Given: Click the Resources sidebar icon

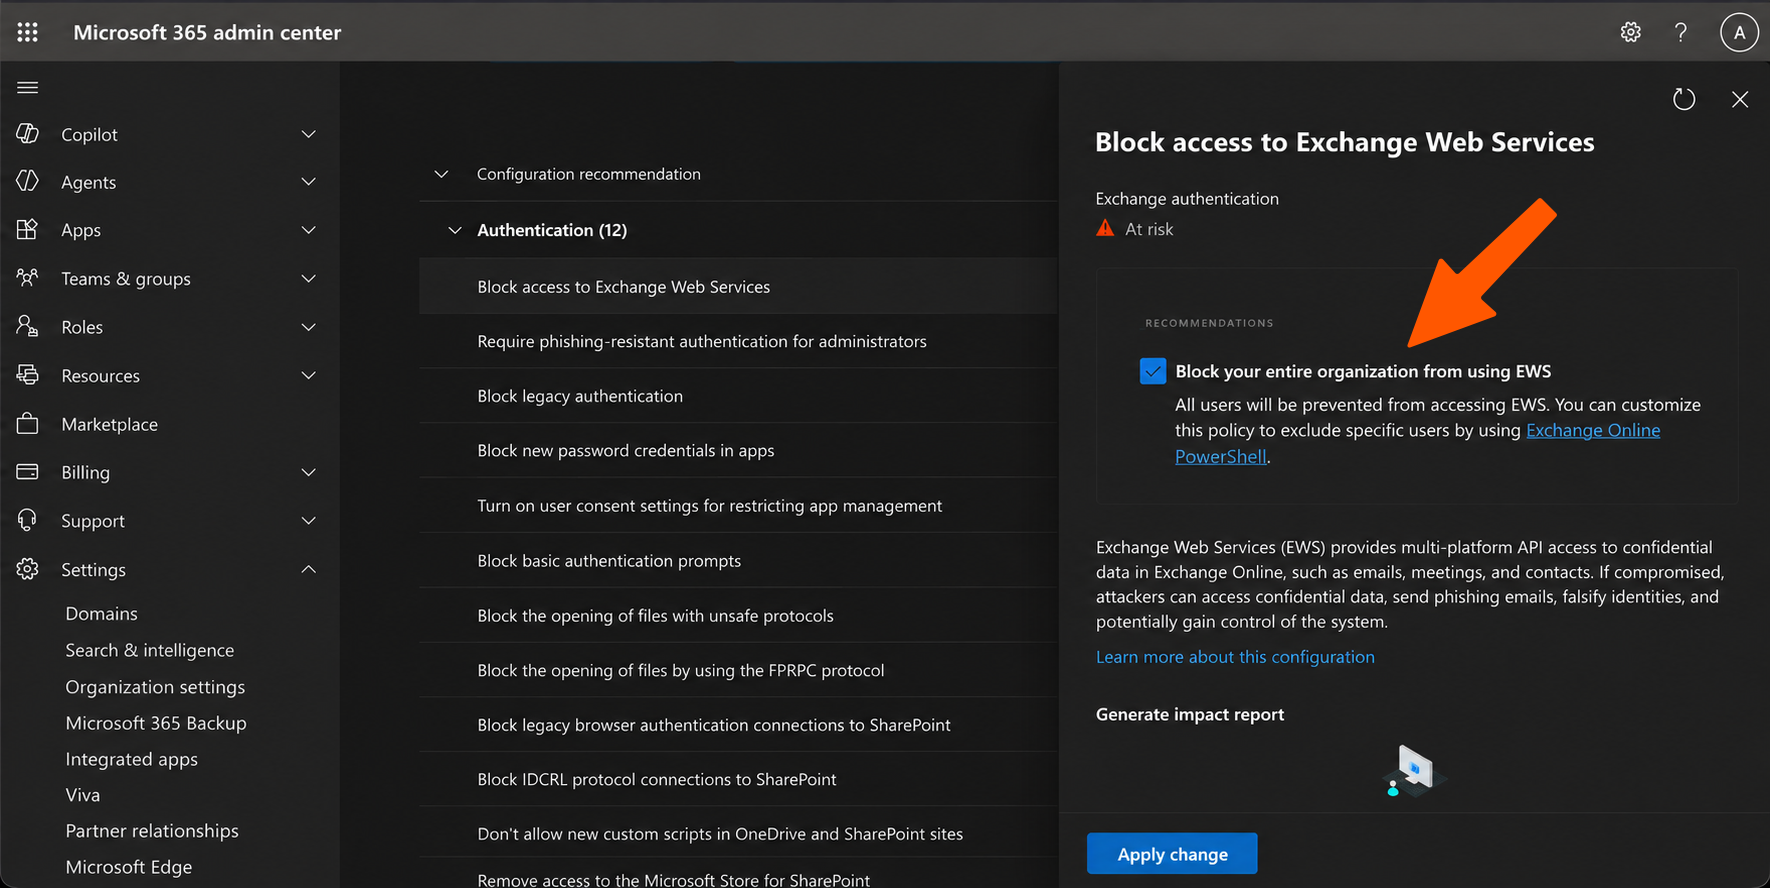Looking at the screenshot, I should click(x=28, y=375).
